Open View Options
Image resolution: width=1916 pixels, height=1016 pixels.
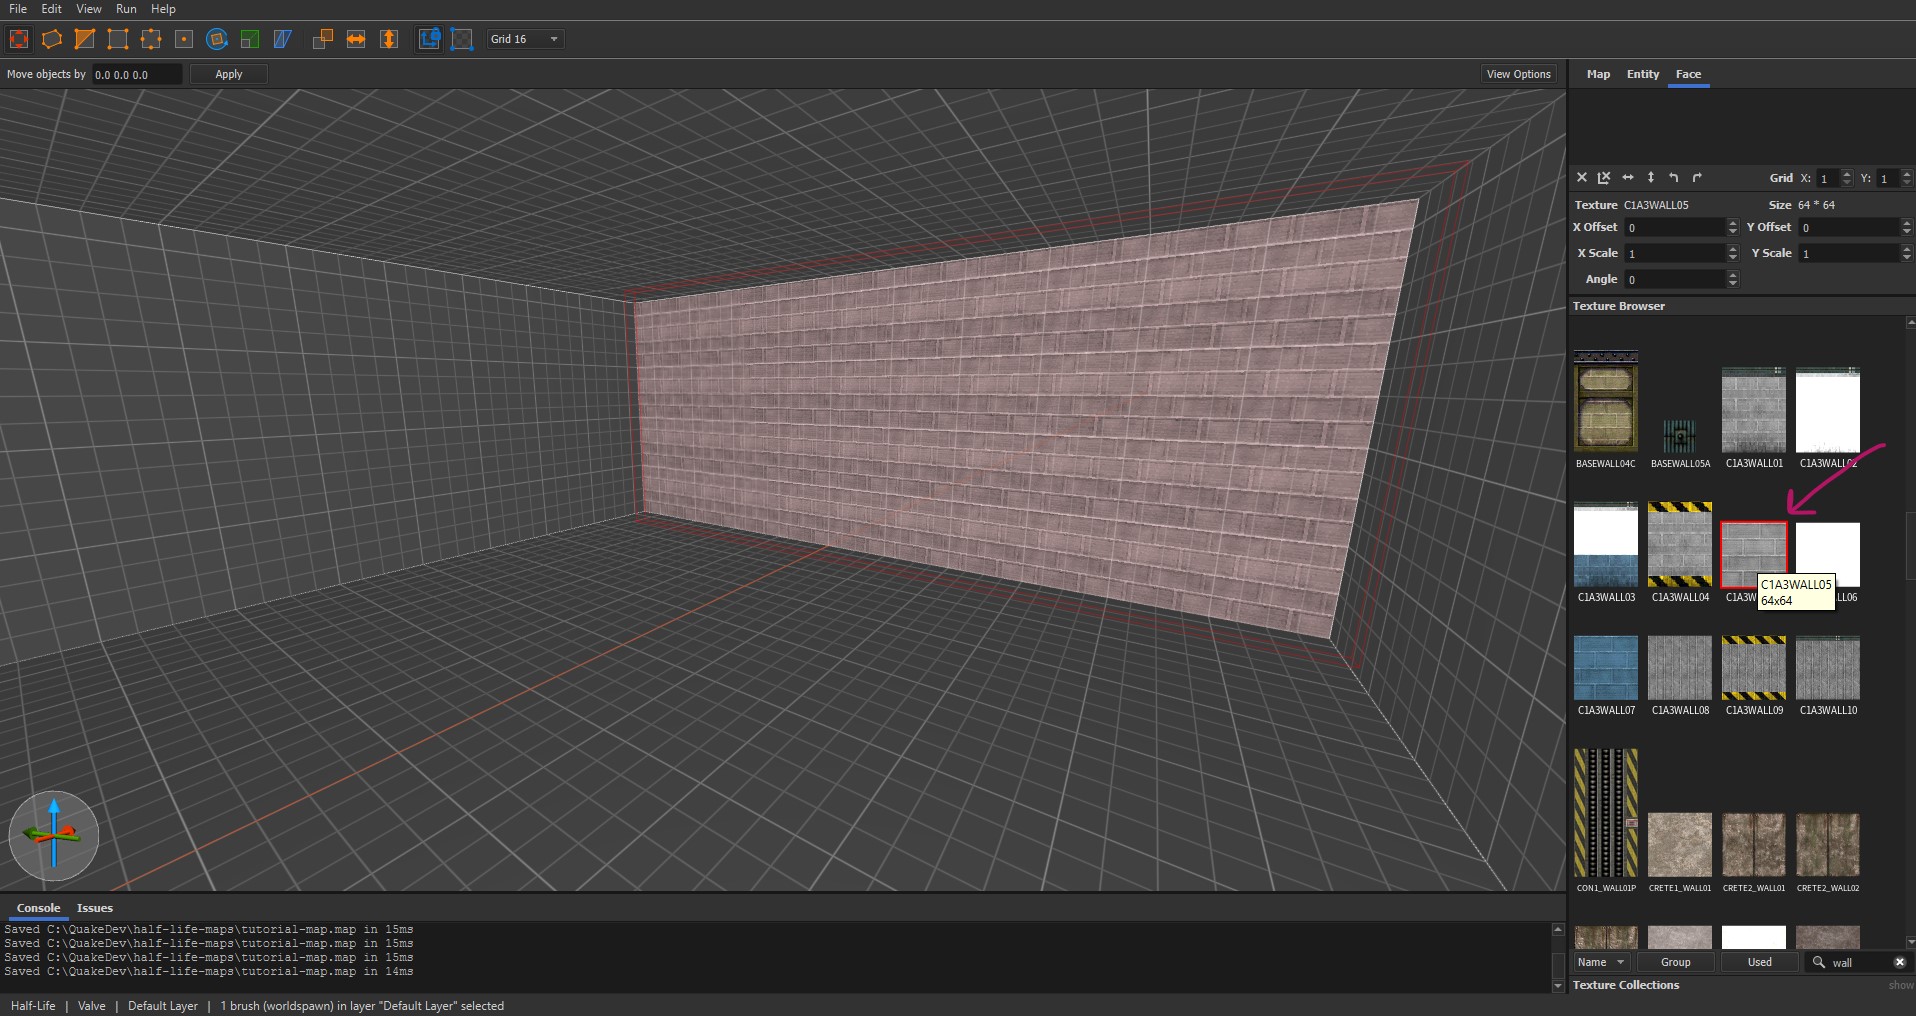(x=1518, y=74)
